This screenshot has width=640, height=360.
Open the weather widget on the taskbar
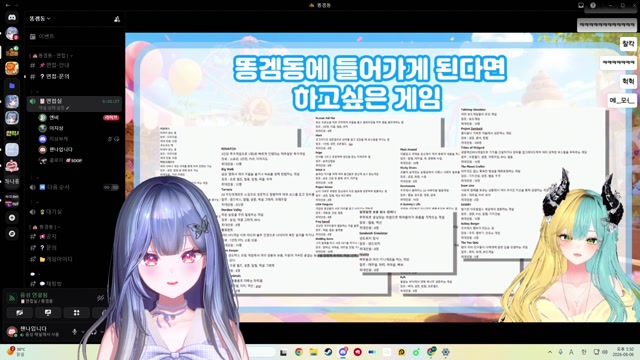[x=16, y=352]
